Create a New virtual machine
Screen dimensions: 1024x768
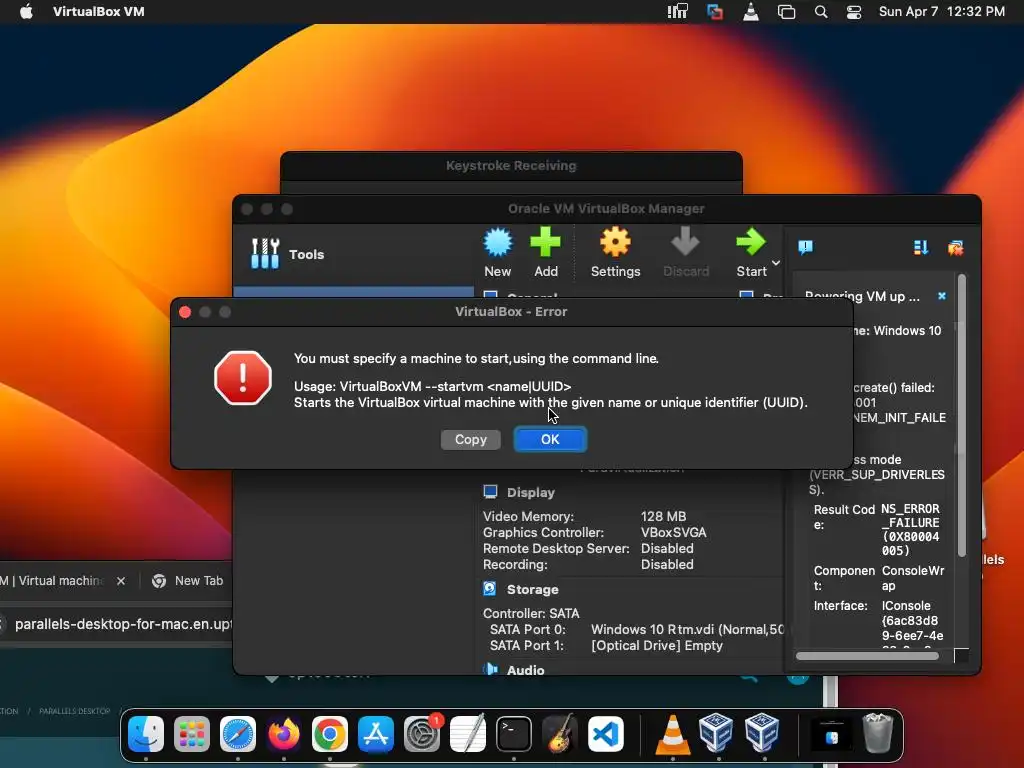498,252
